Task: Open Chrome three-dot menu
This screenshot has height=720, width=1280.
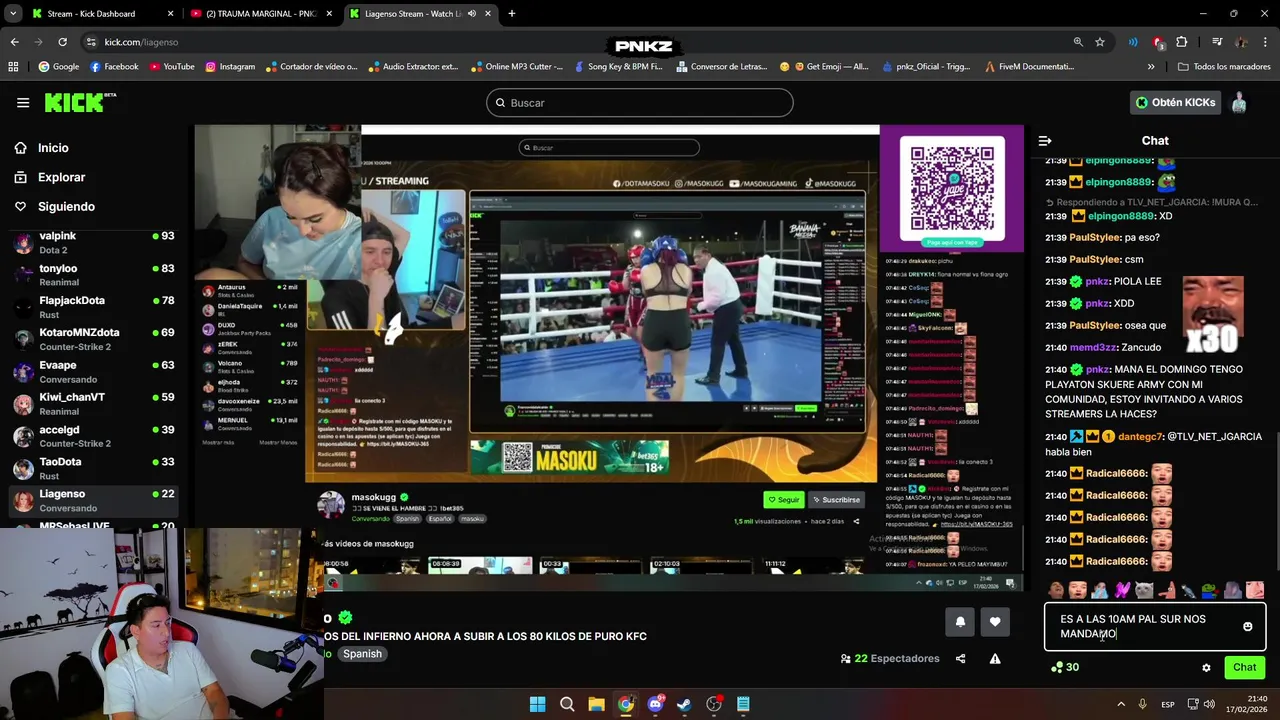Action: pyautogui.click(x=1265, y=42)
